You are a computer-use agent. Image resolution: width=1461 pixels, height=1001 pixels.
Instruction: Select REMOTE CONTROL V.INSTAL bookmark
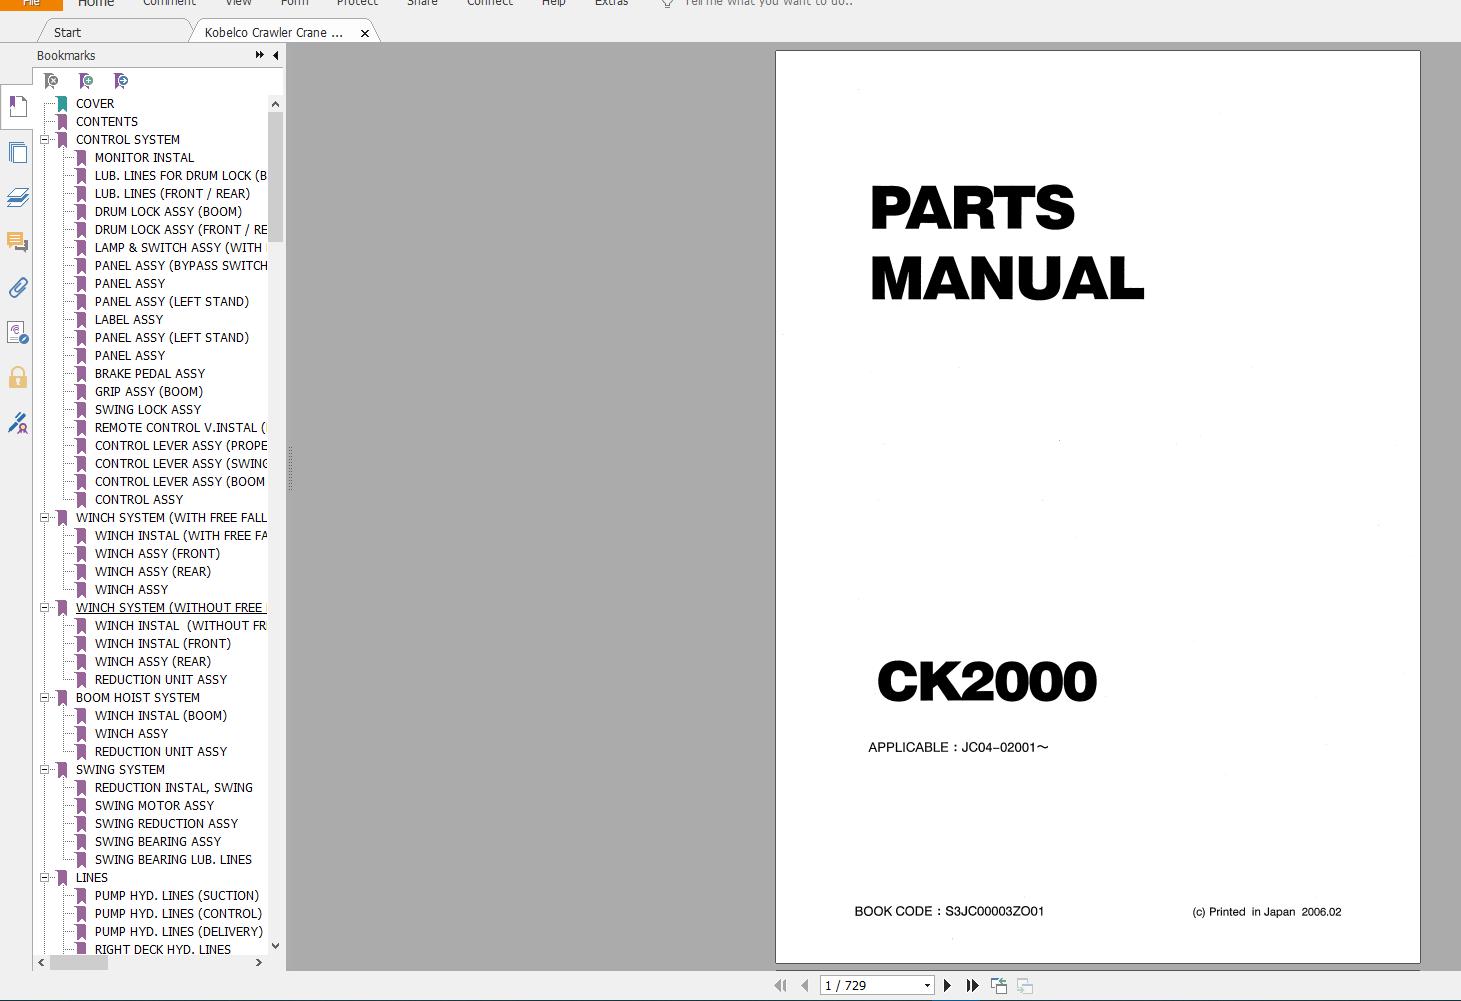pos(180,428)
